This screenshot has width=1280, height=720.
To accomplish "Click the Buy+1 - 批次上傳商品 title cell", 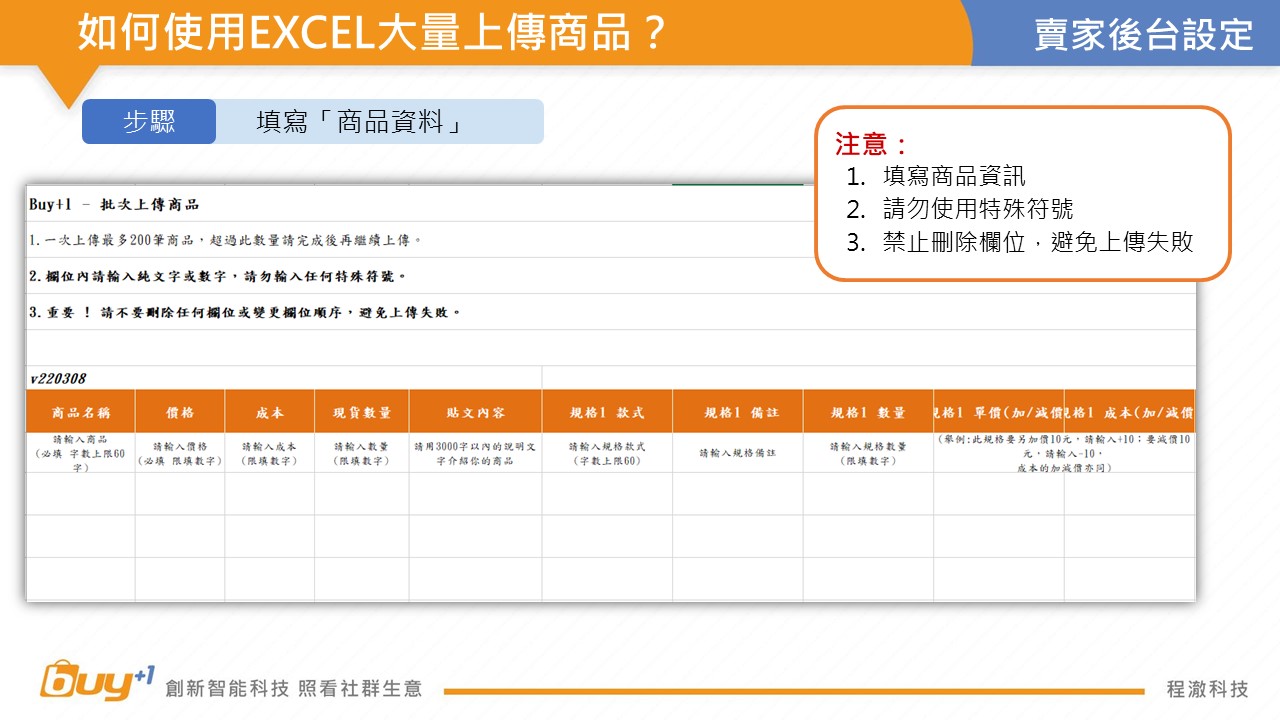I will tap(114, 204).
